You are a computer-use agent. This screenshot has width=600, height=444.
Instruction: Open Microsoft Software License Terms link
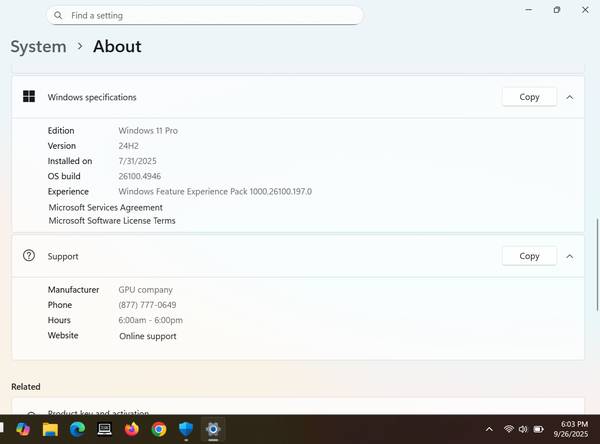[111, 221]
